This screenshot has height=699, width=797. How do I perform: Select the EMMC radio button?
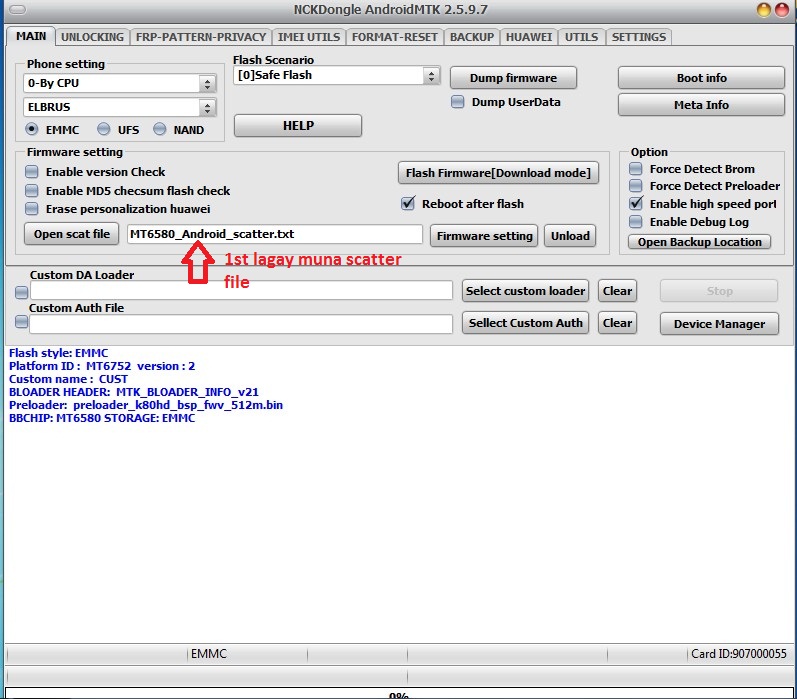(x=32, y=129)
